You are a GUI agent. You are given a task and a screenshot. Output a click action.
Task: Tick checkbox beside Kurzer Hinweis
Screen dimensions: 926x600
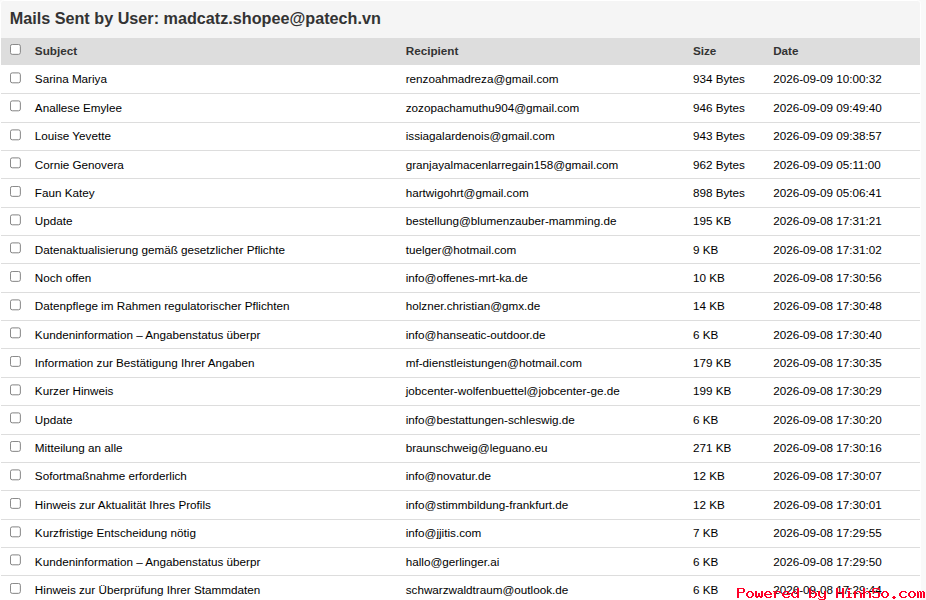click(15, 390)
